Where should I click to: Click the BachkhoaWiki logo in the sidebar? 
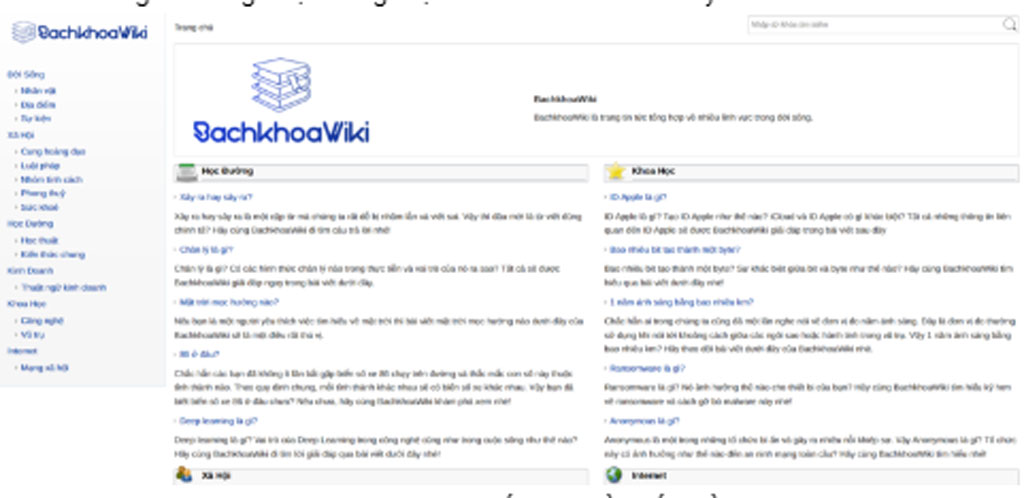tap(80, 32)
